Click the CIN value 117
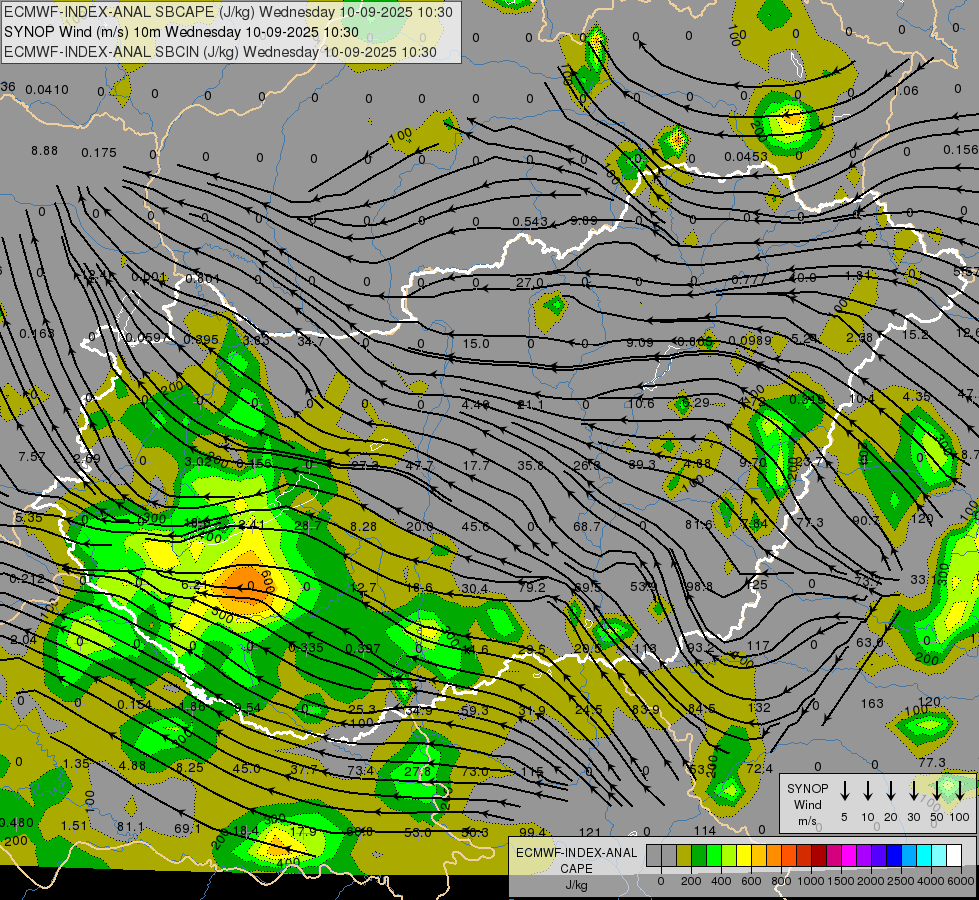This screenshot has width=979, height=900. [x=758, y=646]
